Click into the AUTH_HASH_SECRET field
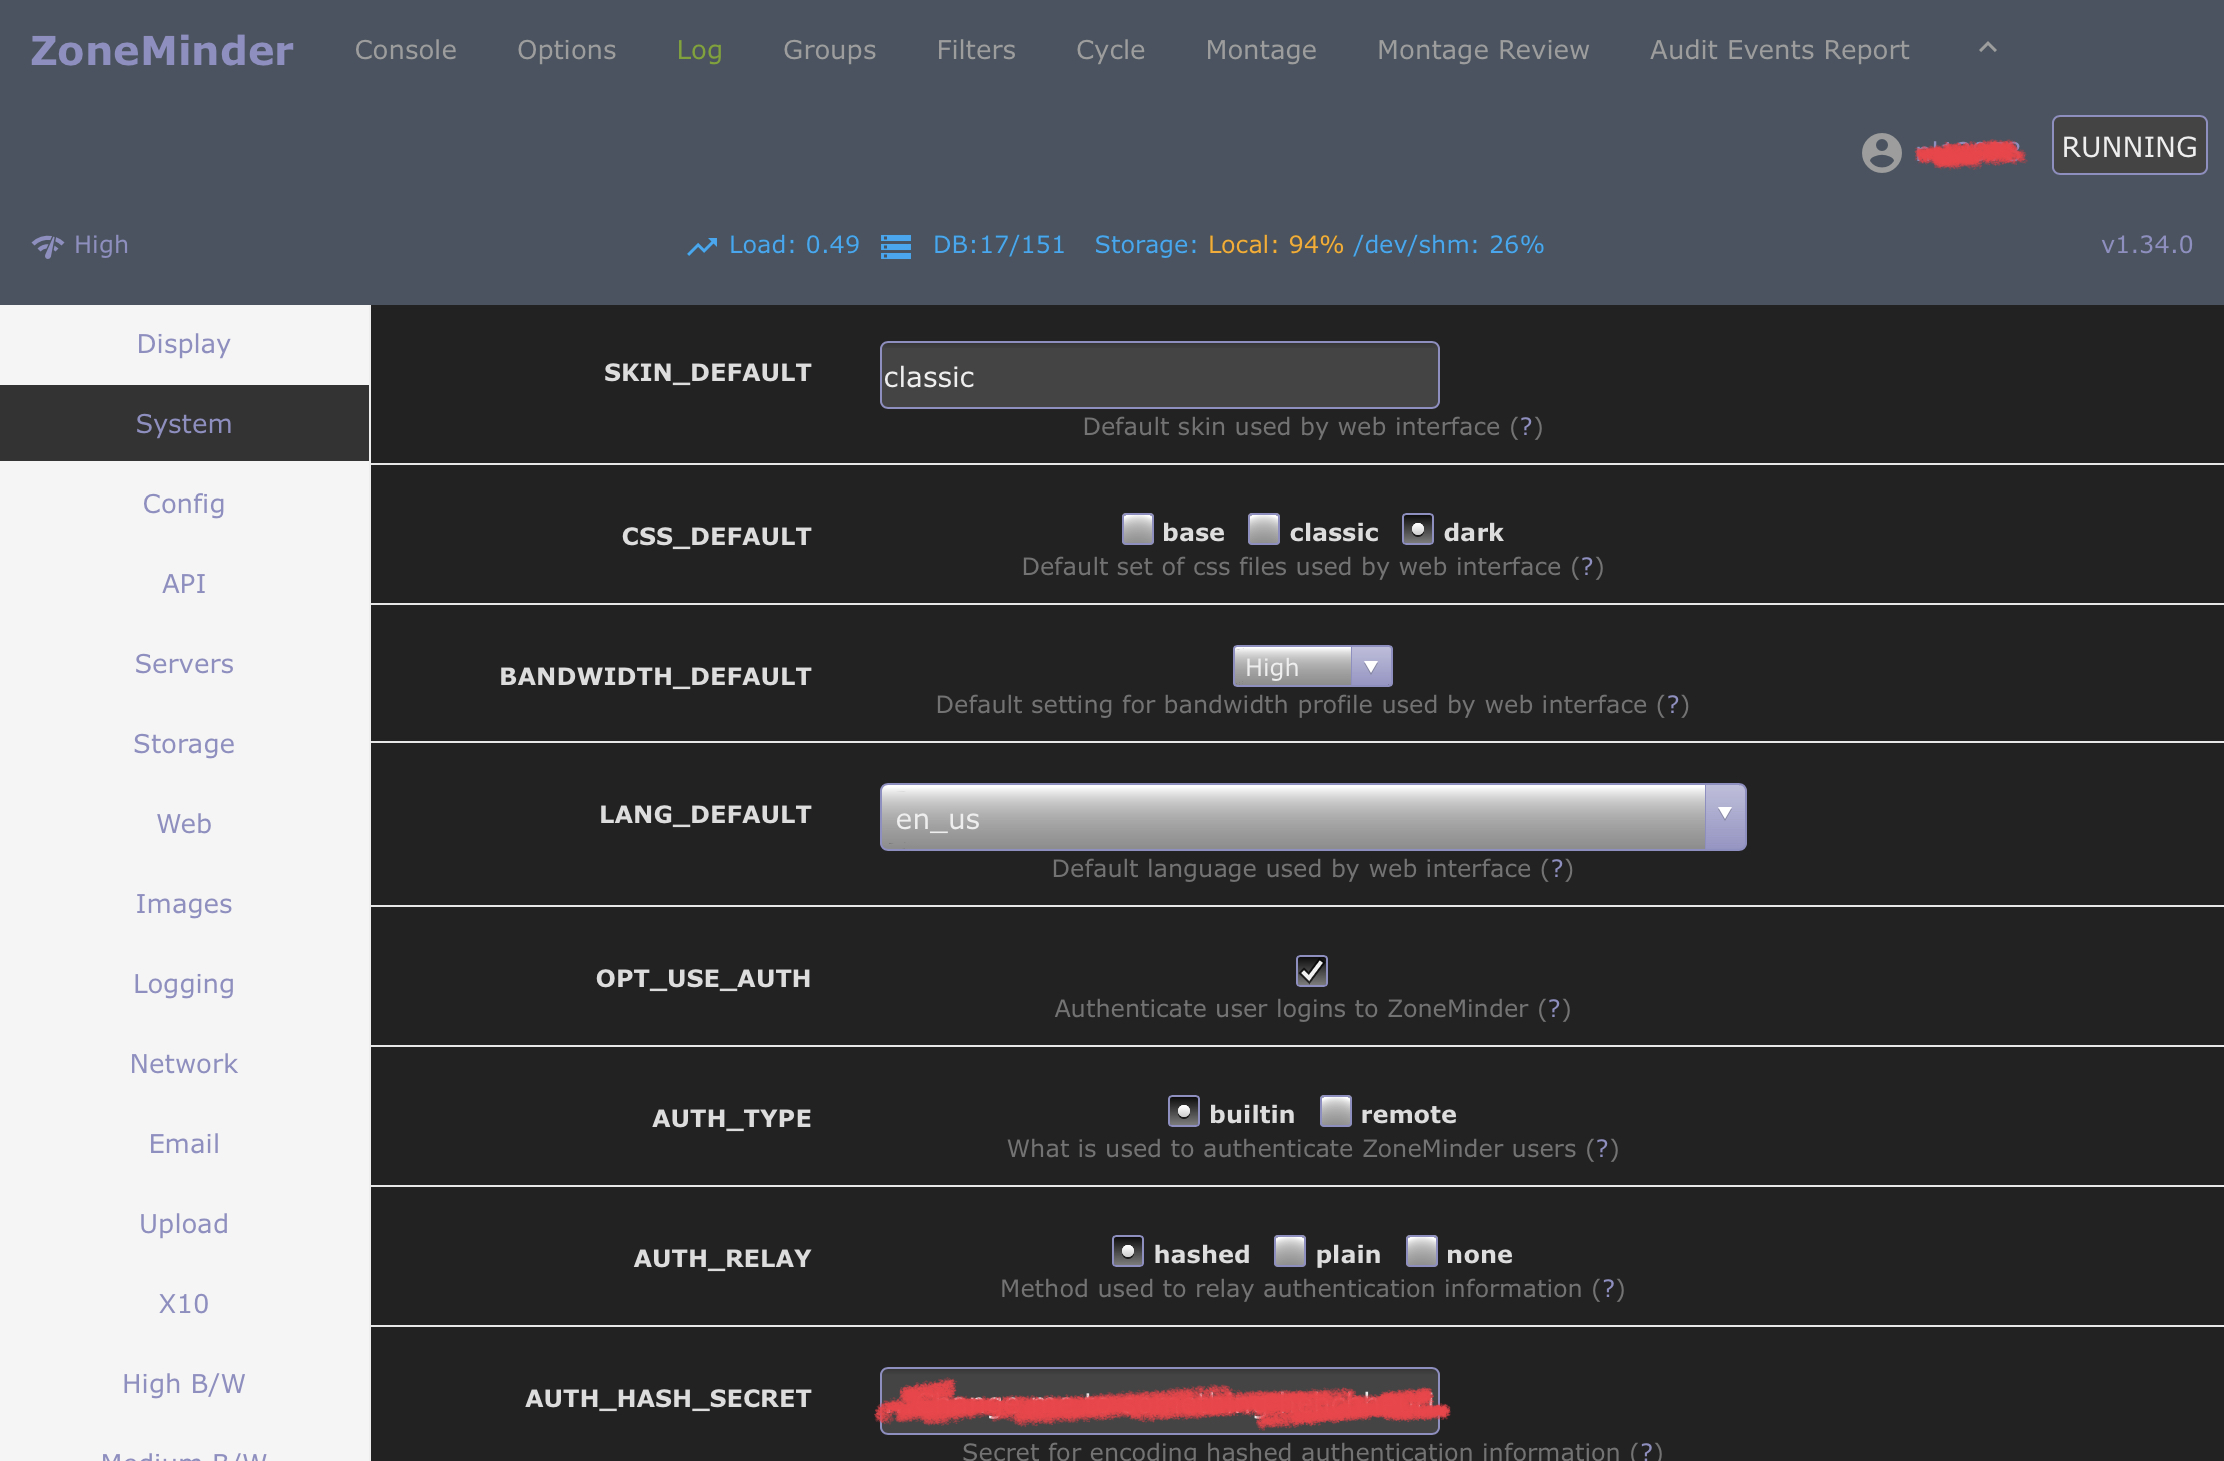2224x1461 pixels. [x=1159, y=1400]
